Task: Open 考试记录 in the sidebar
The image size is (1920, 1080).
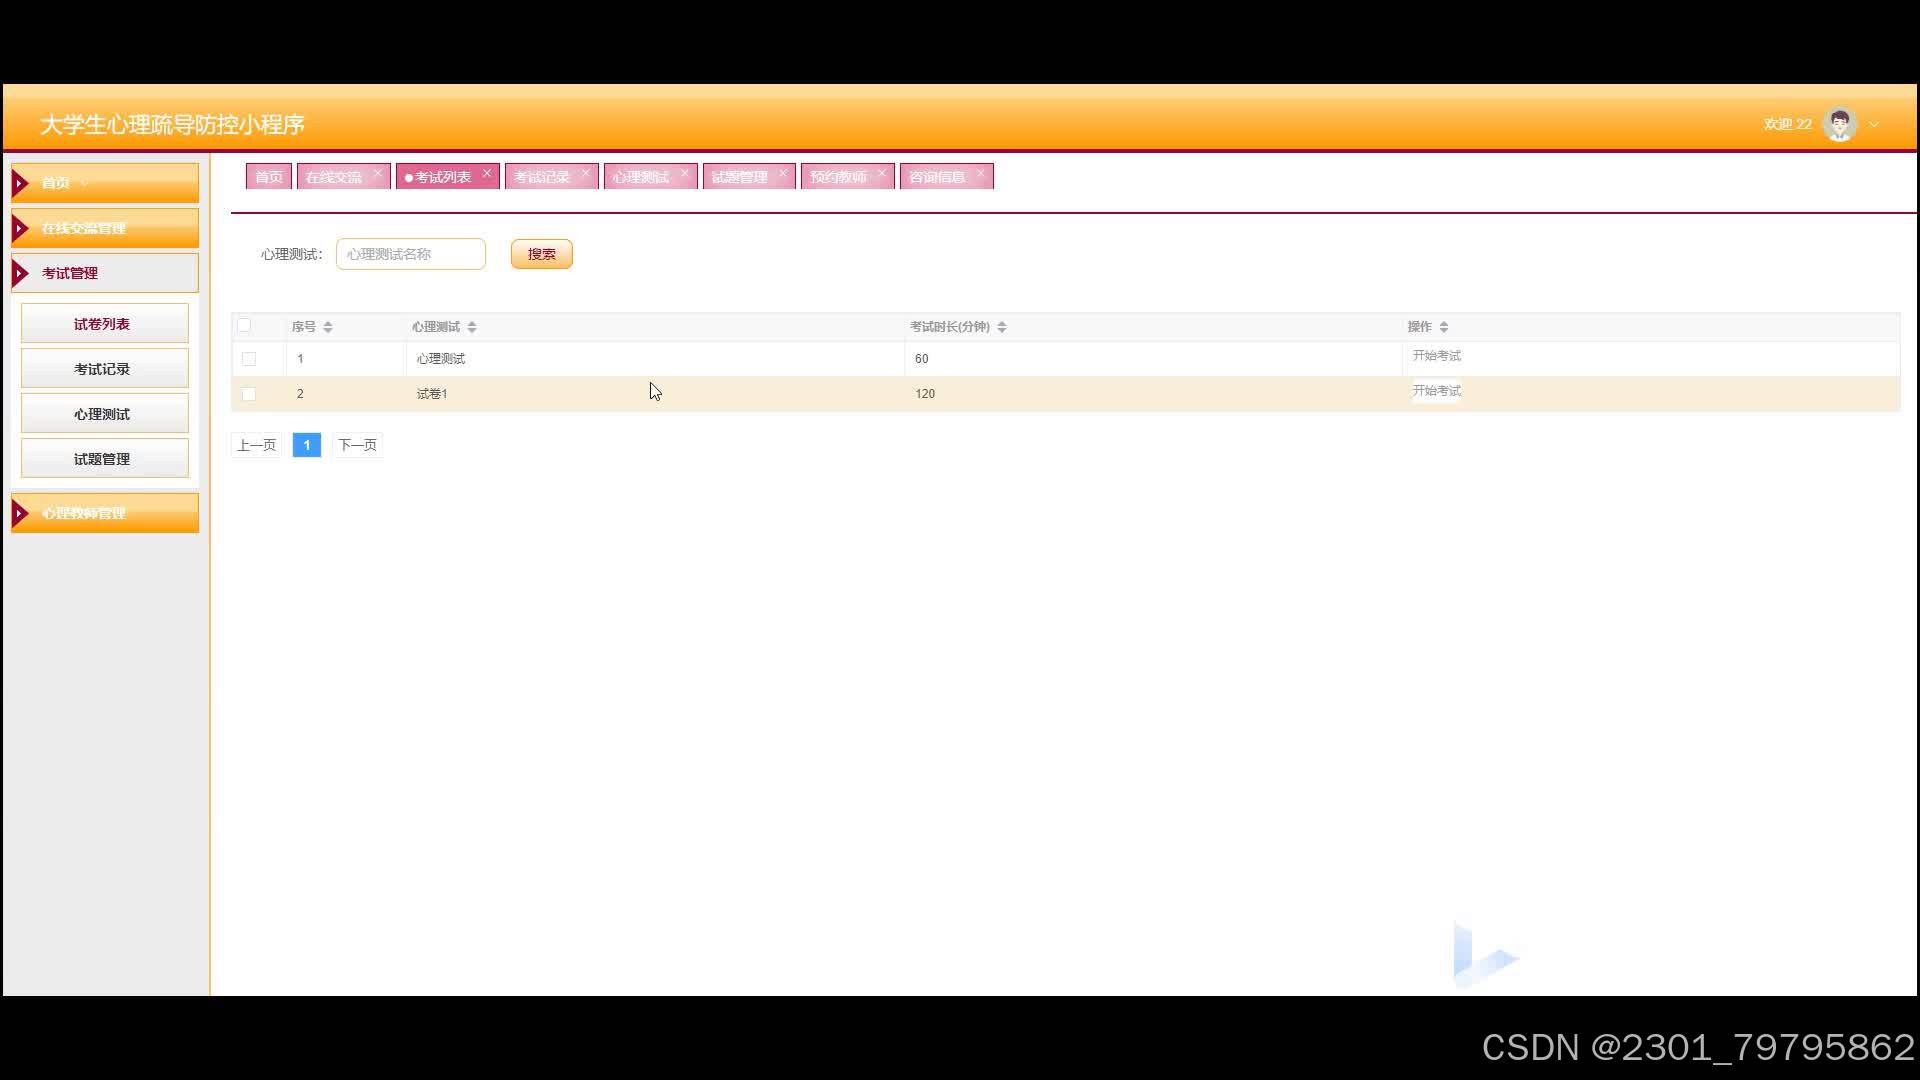Action: click(104, 369)
